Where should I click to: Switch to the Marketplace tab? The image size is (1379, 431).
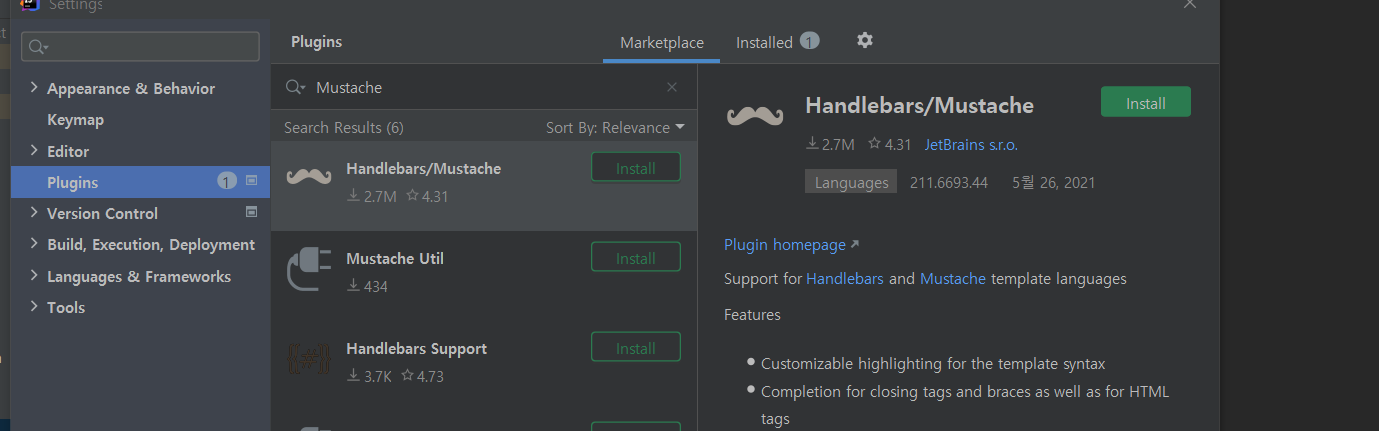tap(662, 43)
